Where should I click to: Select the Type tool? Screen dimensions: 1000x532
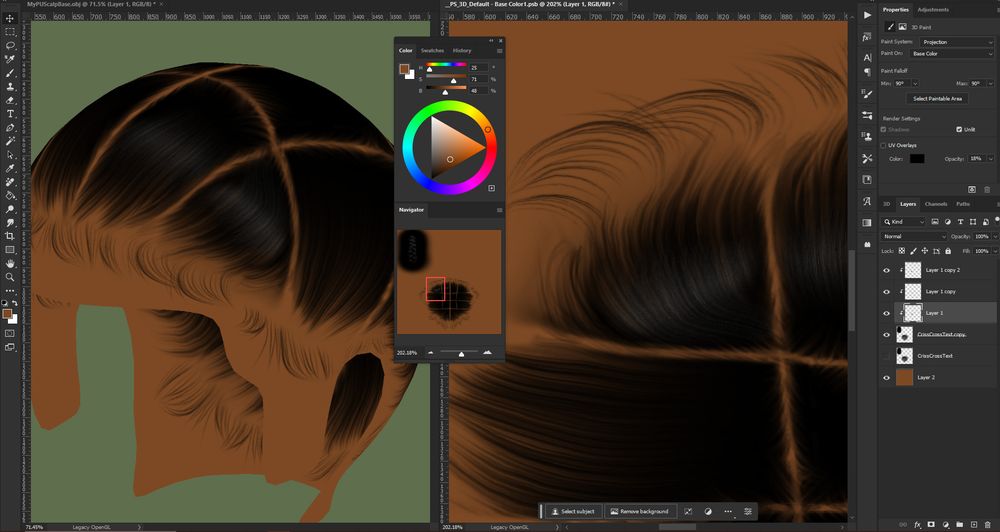10,114
